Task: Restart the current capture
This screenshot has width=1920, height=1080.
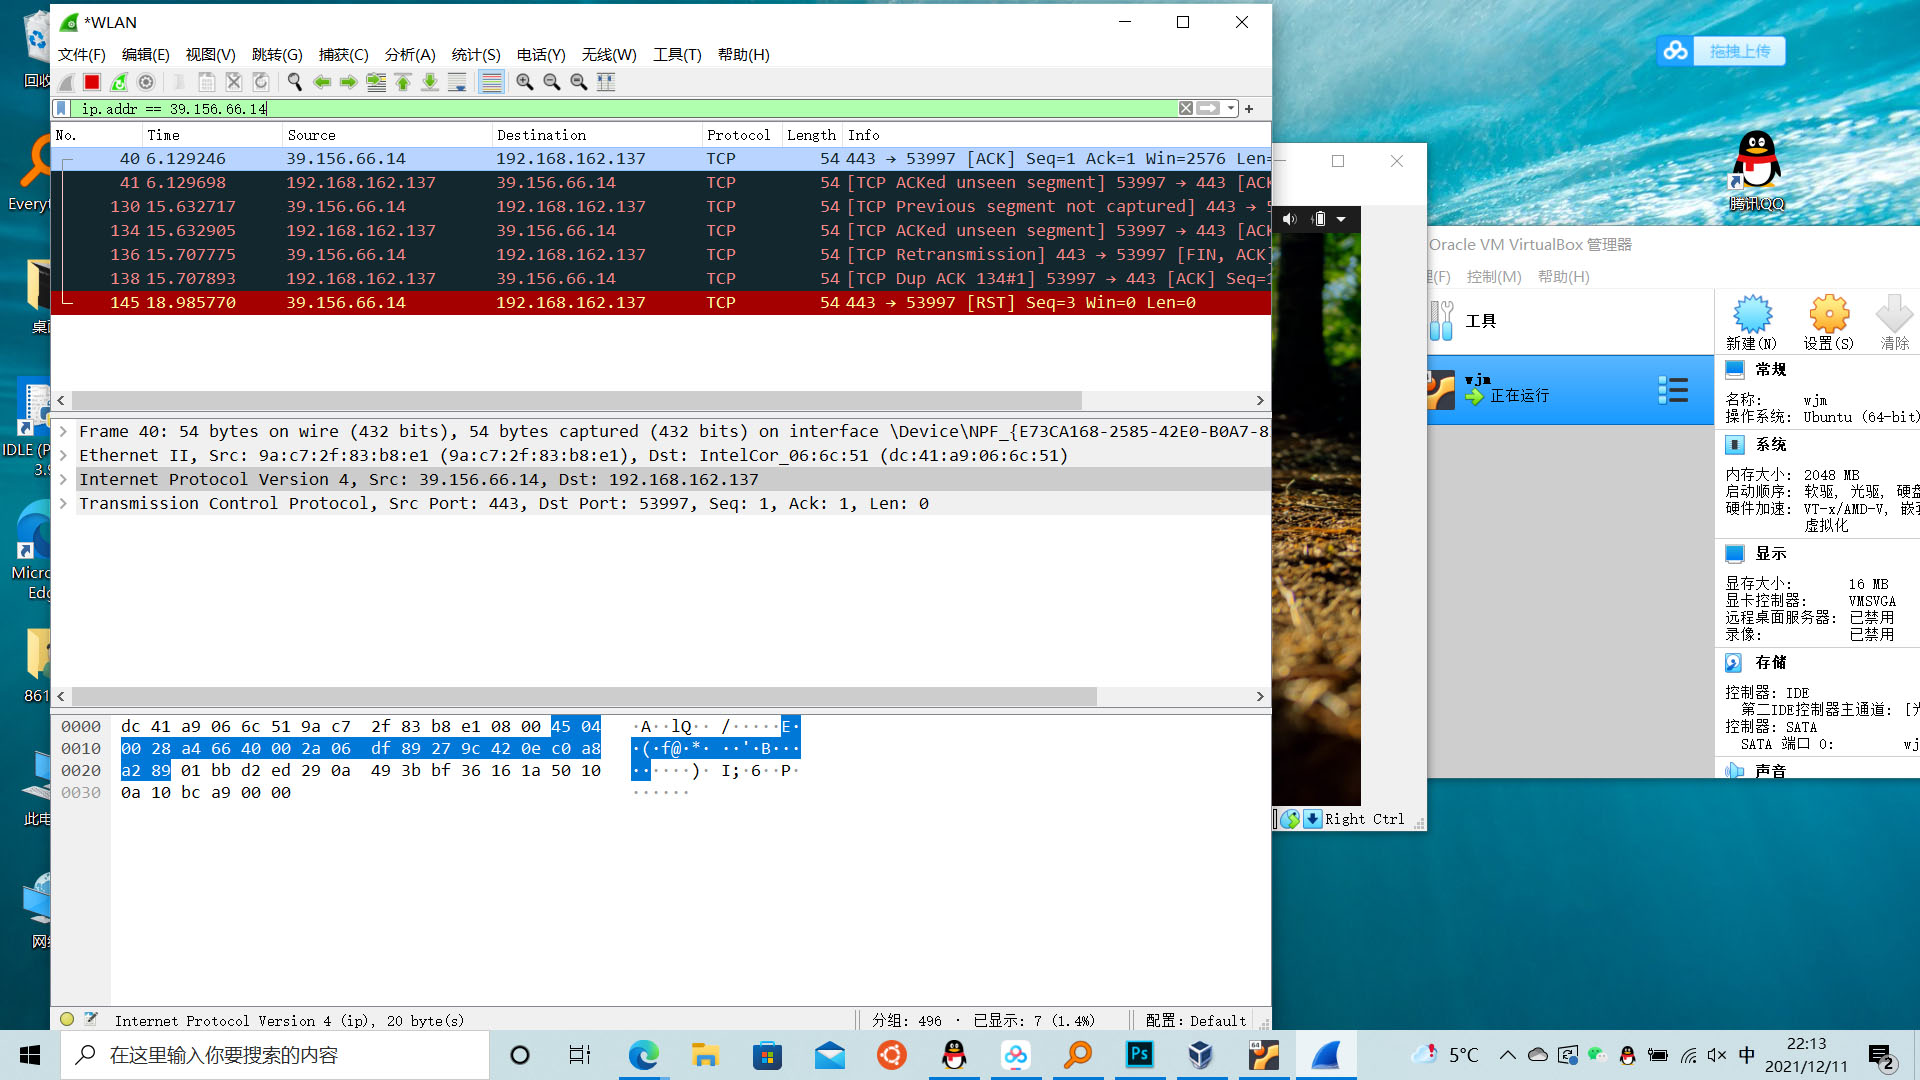Action: tap(119, 82)
